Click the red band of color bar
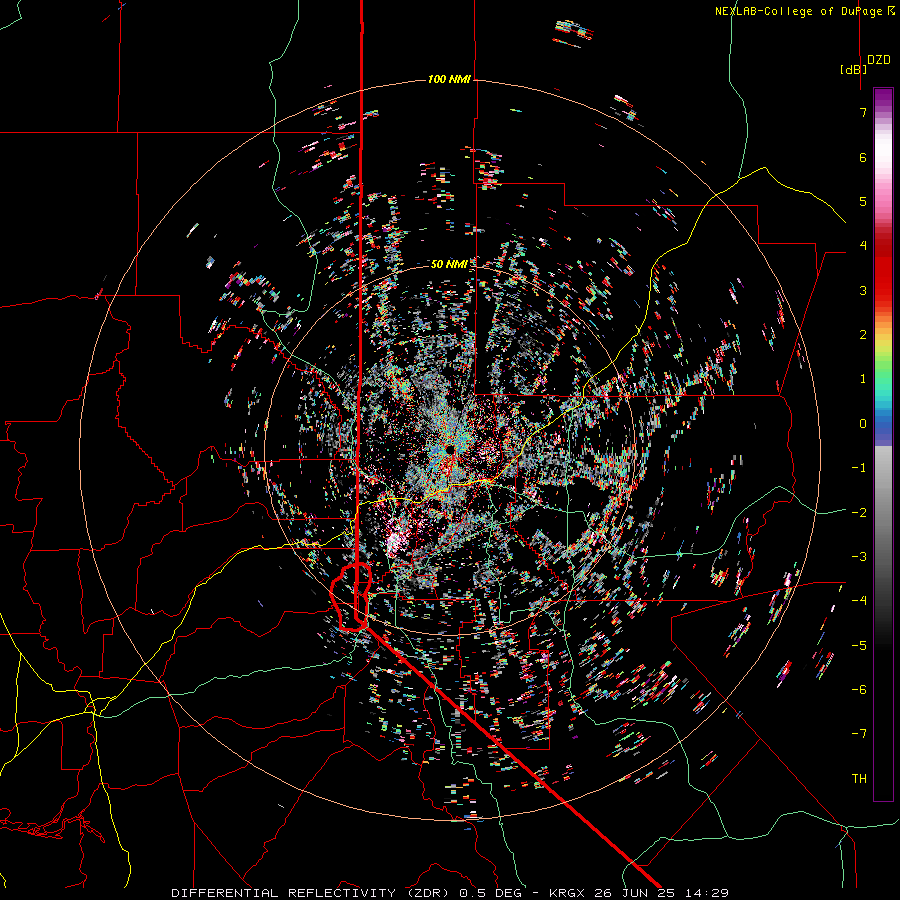 883,270
